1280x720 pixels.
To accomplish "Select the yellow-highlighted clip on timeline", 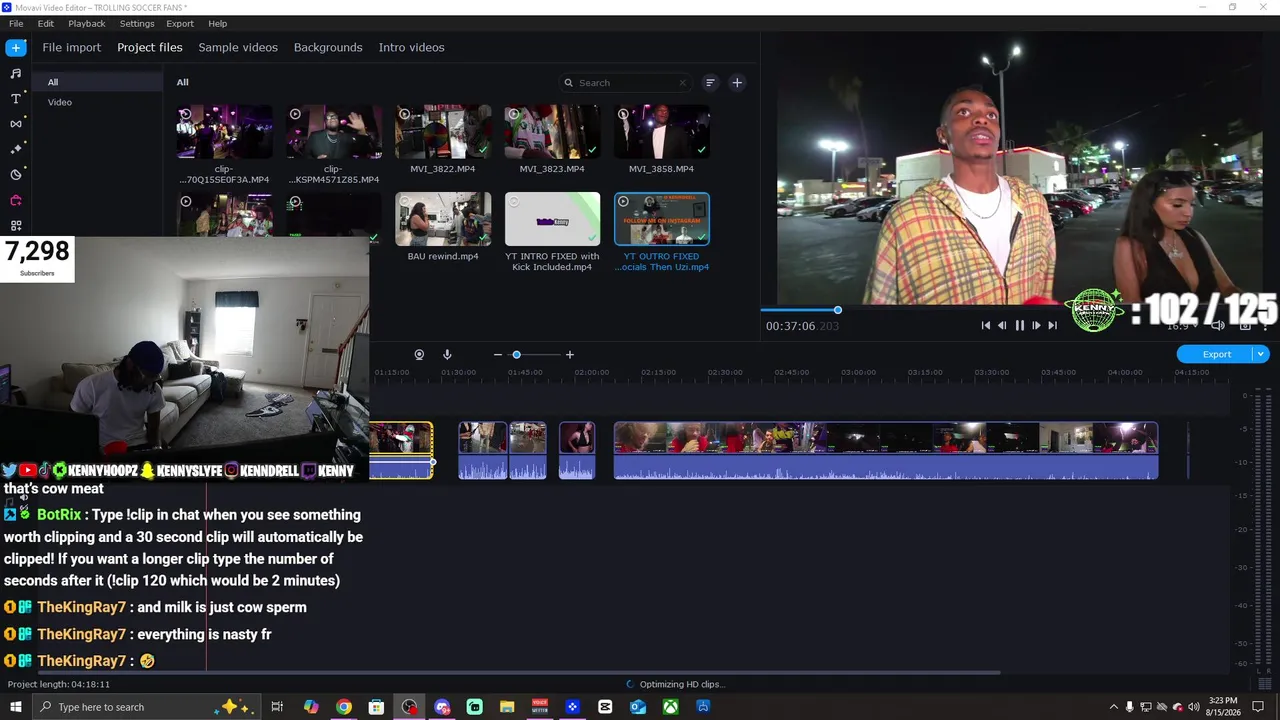I will click(401, 450).
